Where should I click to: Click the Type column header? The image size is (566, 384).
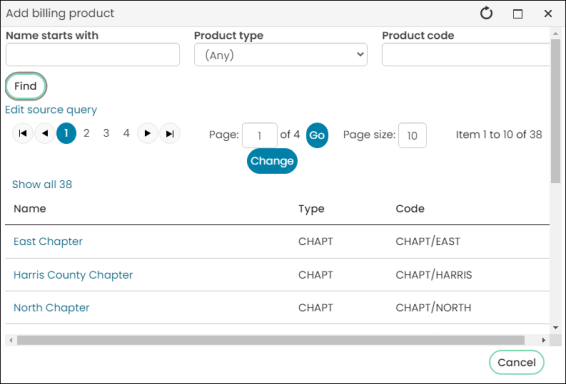tap(311, 209)
